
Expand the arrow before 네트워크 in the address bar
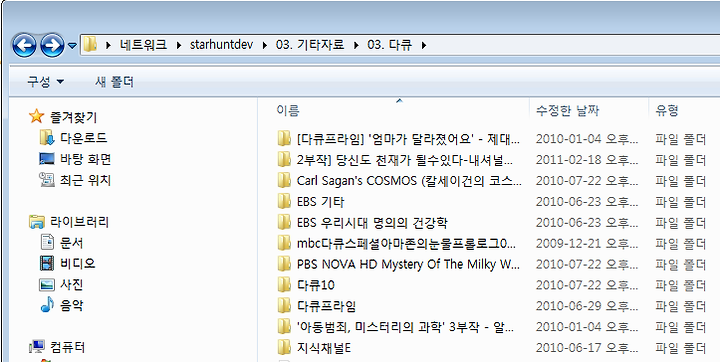[x=108, y=45]
